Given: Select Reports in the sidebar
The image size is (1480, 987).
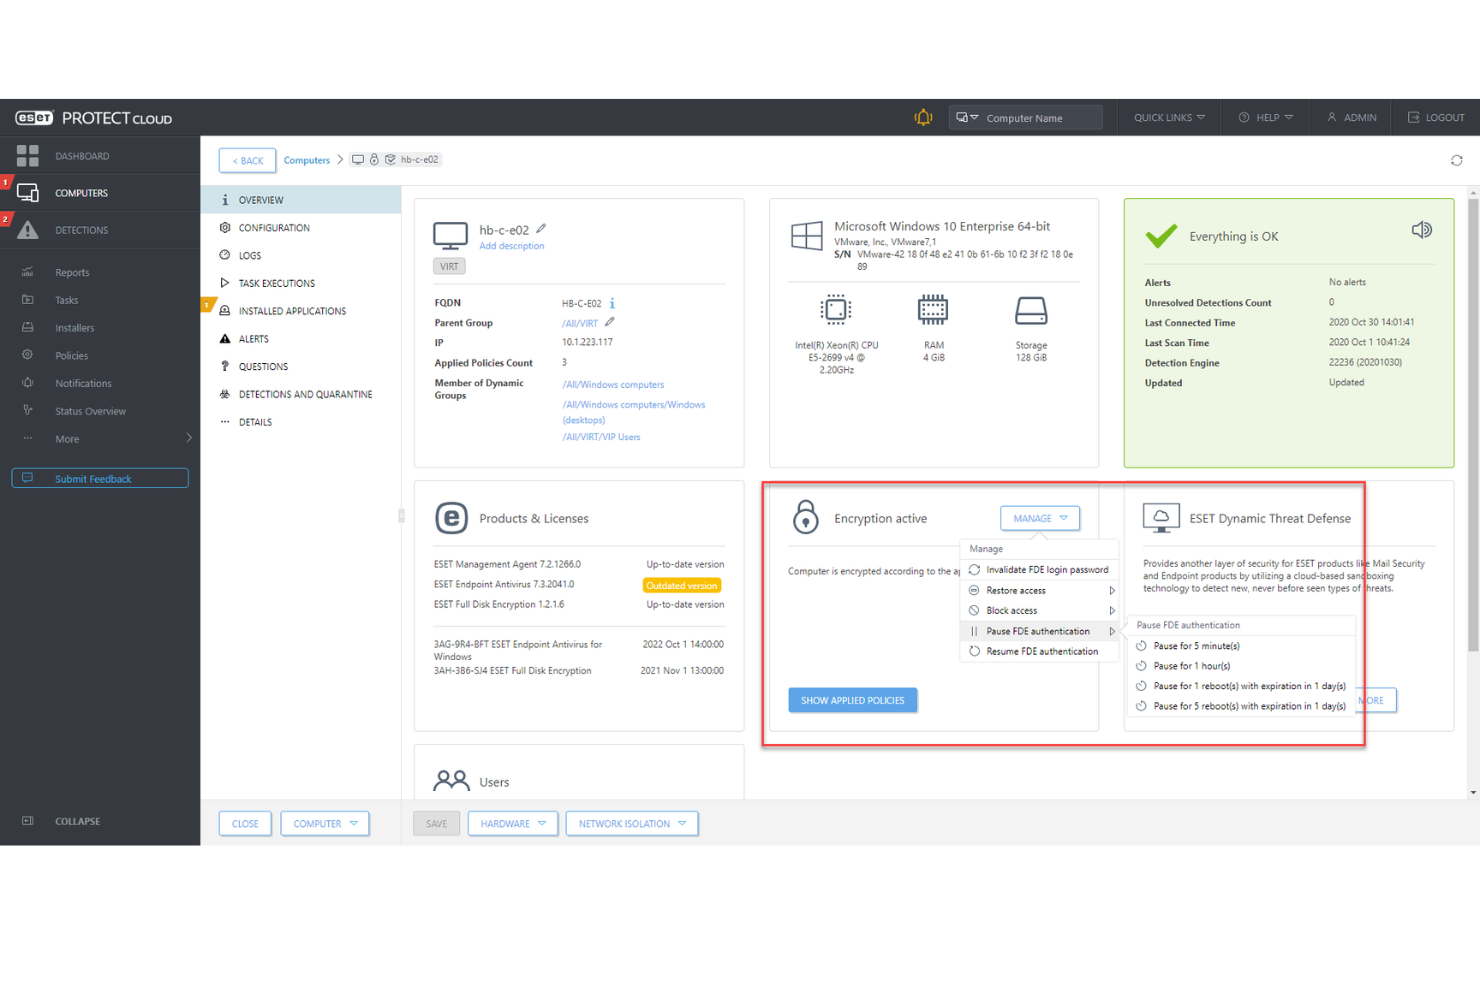Looking at the screenshot, I should point(72,272).
